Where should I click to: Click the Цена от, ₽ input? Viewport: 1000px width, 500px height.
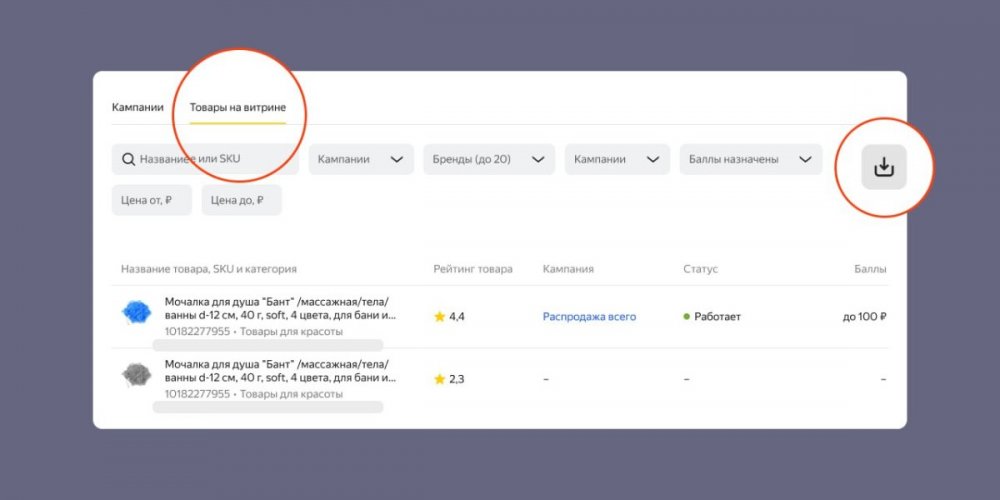point(151,200)
